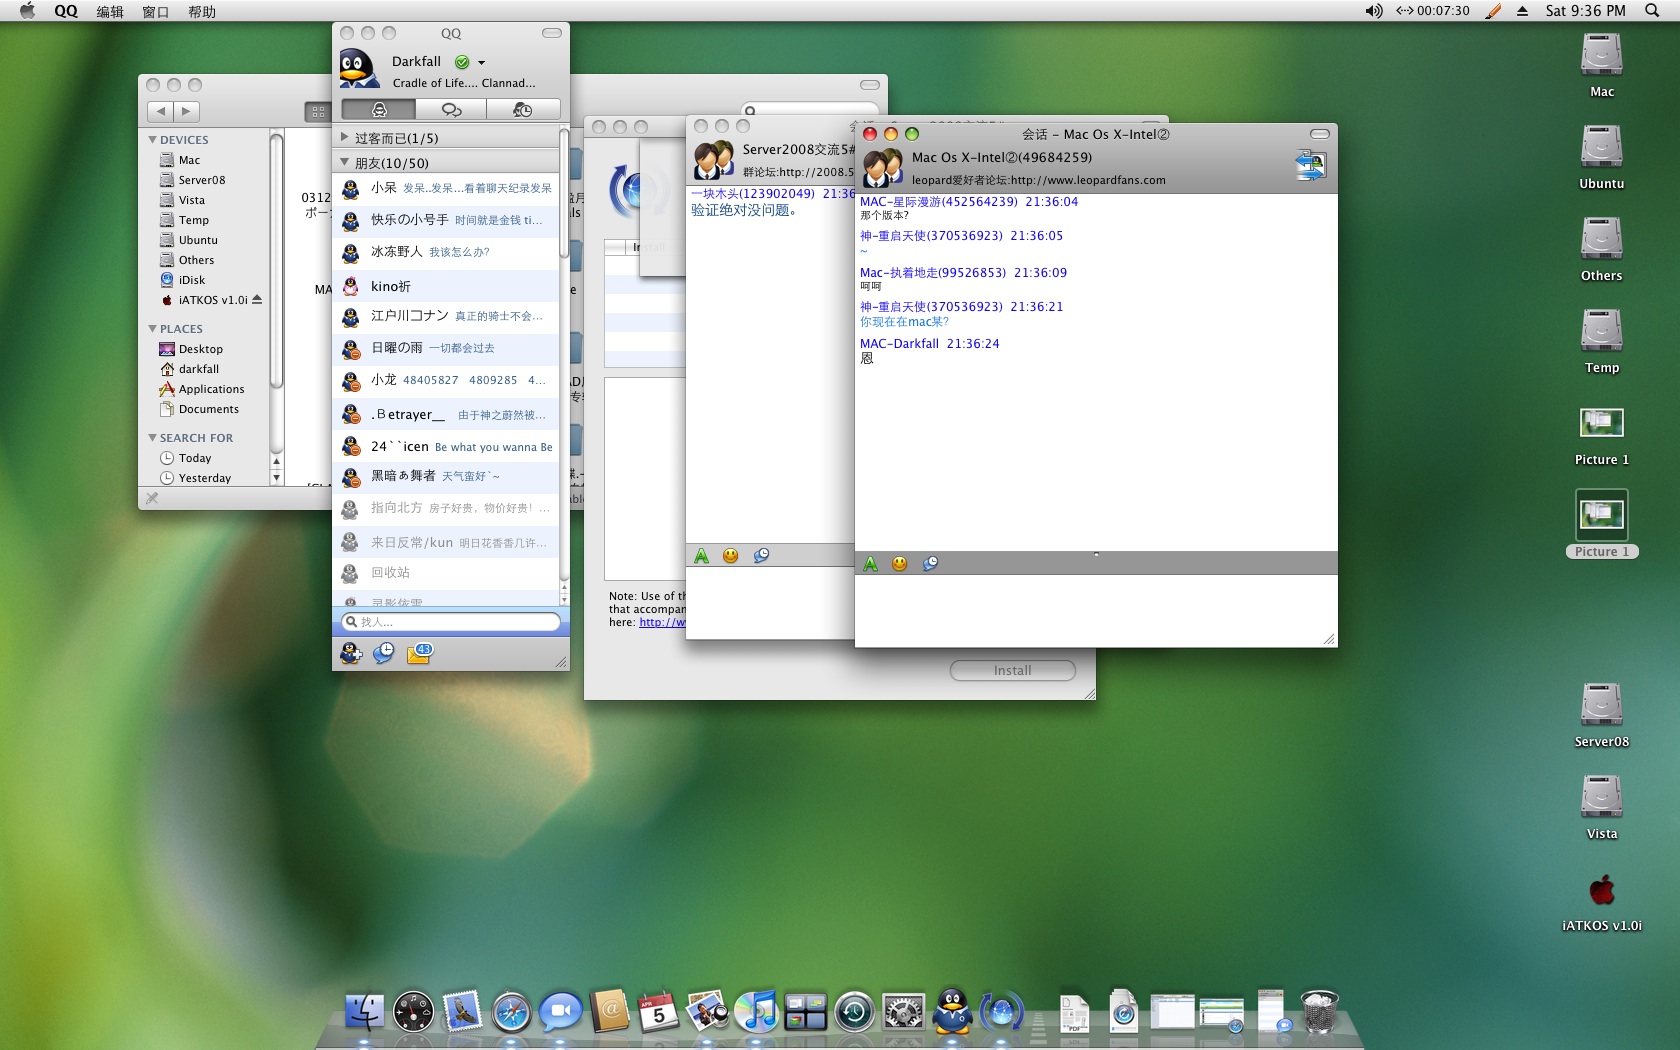
Task: Open Darkfall online status dropdown arrow
Action: [x=481, y=63]
